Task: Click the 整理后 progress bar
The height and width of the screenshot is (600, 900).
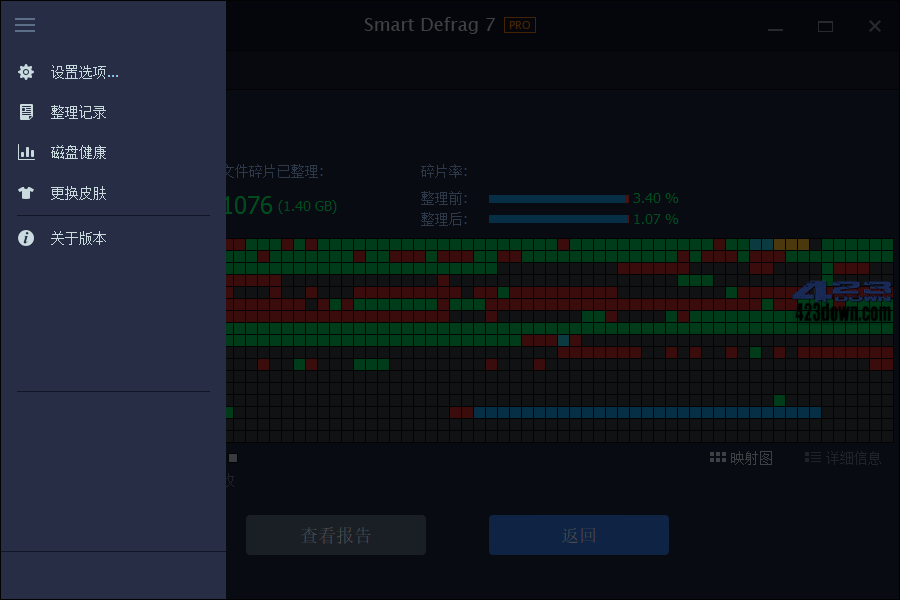Action: (557, 218)
